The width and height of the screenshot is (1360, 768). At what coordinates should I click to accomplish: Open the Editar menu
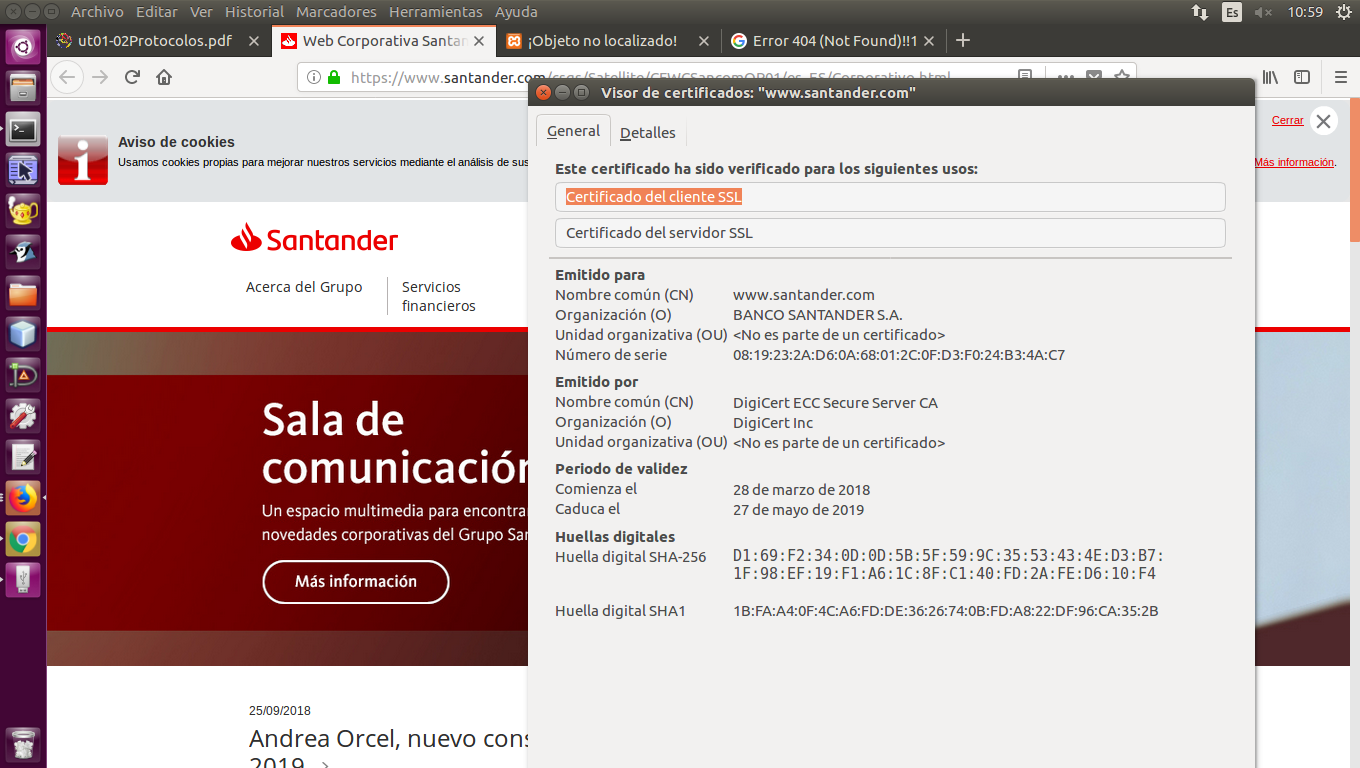pos(156,12)
